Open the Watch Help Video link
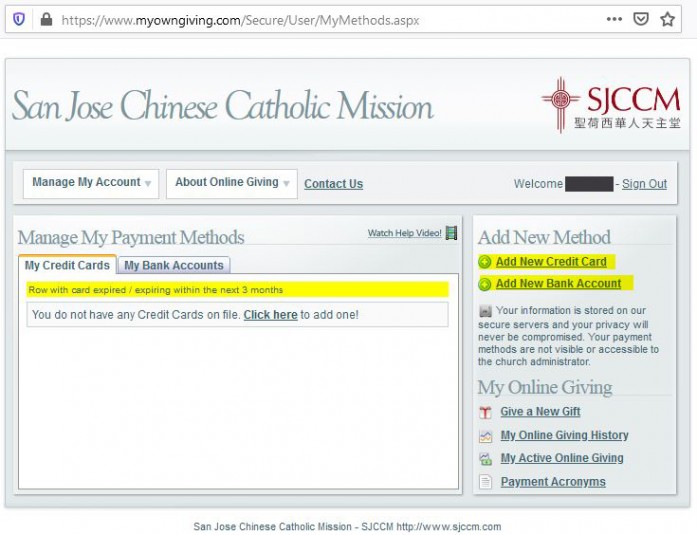The width and height of the screenshot is (697, 535). pos(404,233)
